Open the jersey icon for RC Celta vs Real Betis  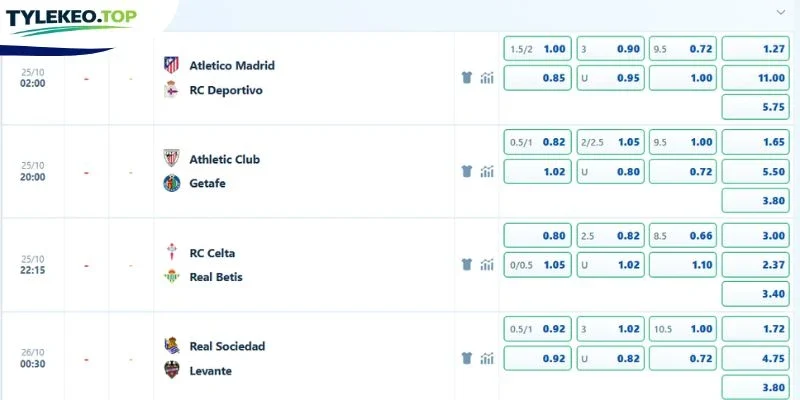[x=466, y=264]
